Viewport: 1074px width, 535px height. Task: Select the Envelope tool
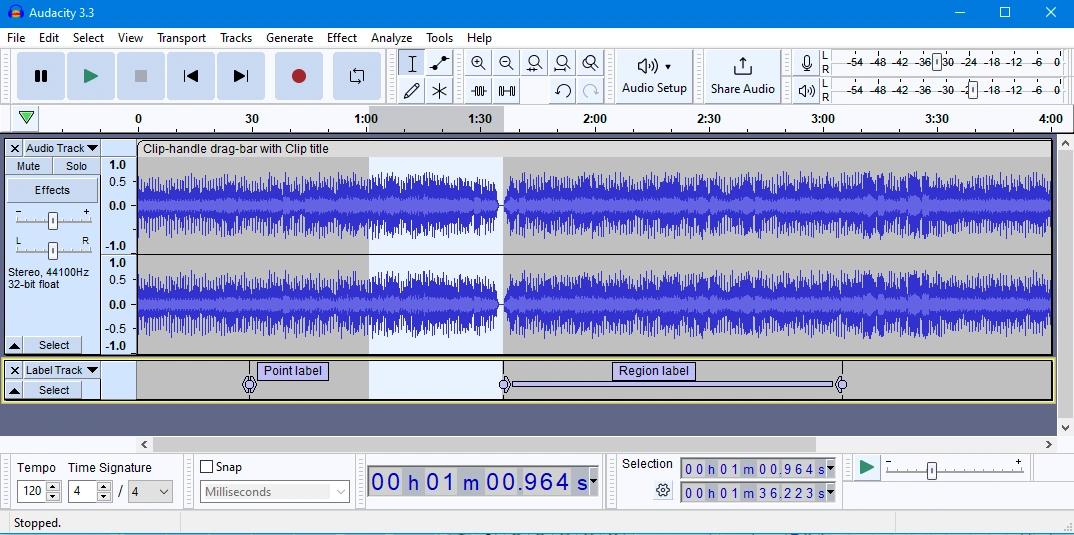(x=439, y=63)
